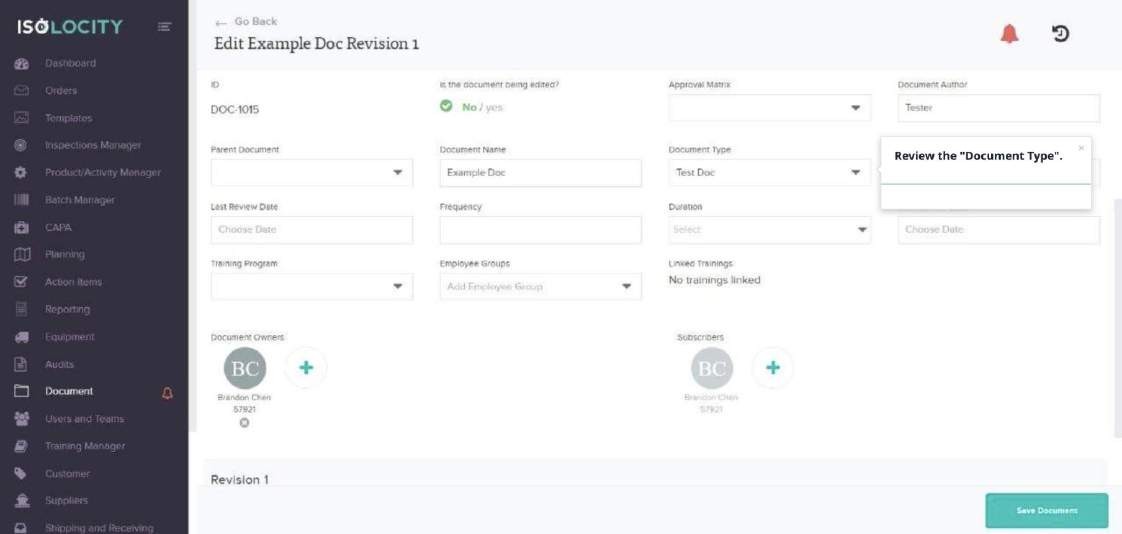Click the Go Back link

(x=246, y=21)
